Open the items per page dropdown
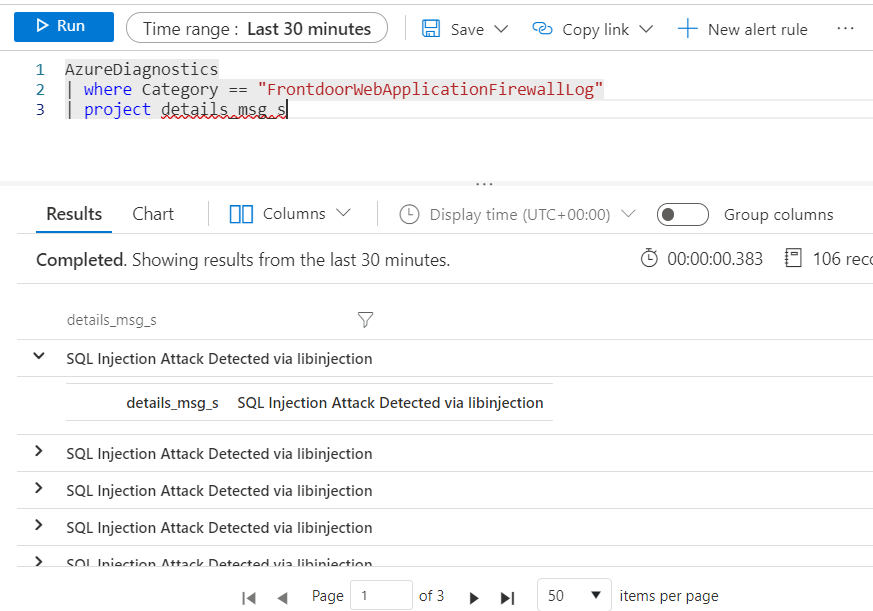 [574, 594]
